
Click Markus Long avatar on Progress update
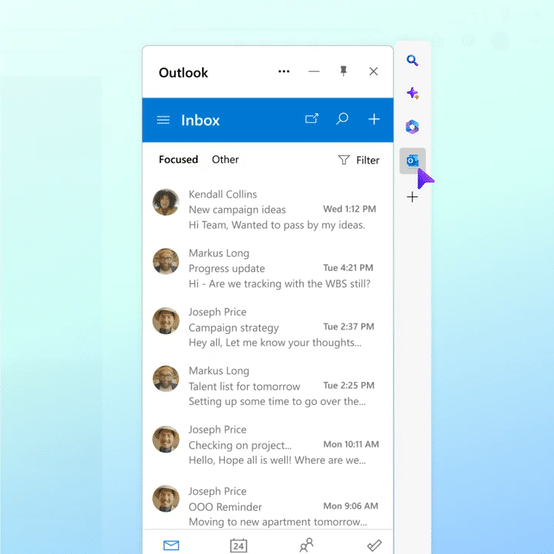point(166,261)
